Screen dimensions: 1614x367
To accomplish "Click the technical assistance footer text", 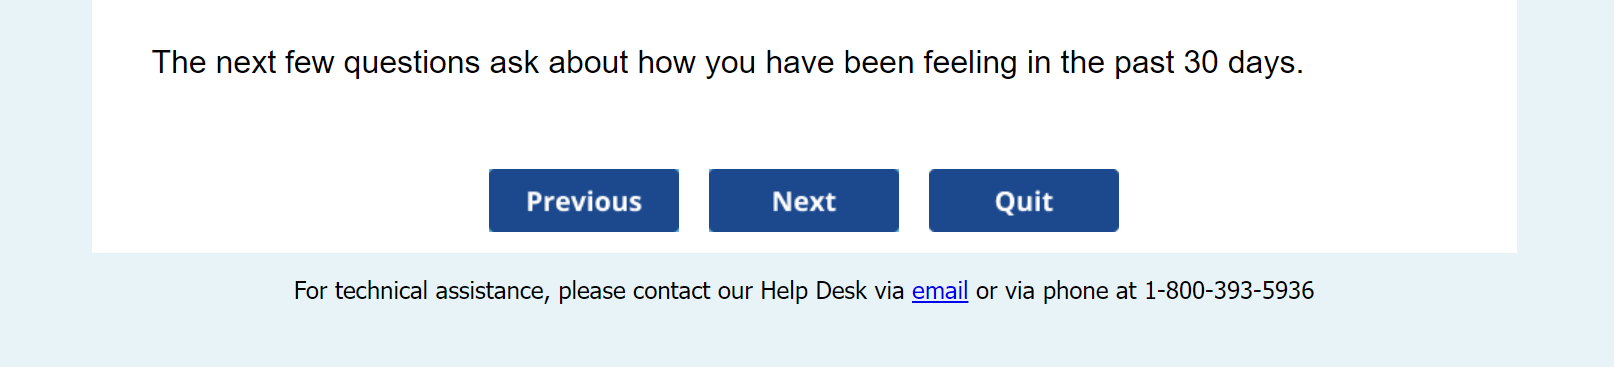I will click(803, 291).
